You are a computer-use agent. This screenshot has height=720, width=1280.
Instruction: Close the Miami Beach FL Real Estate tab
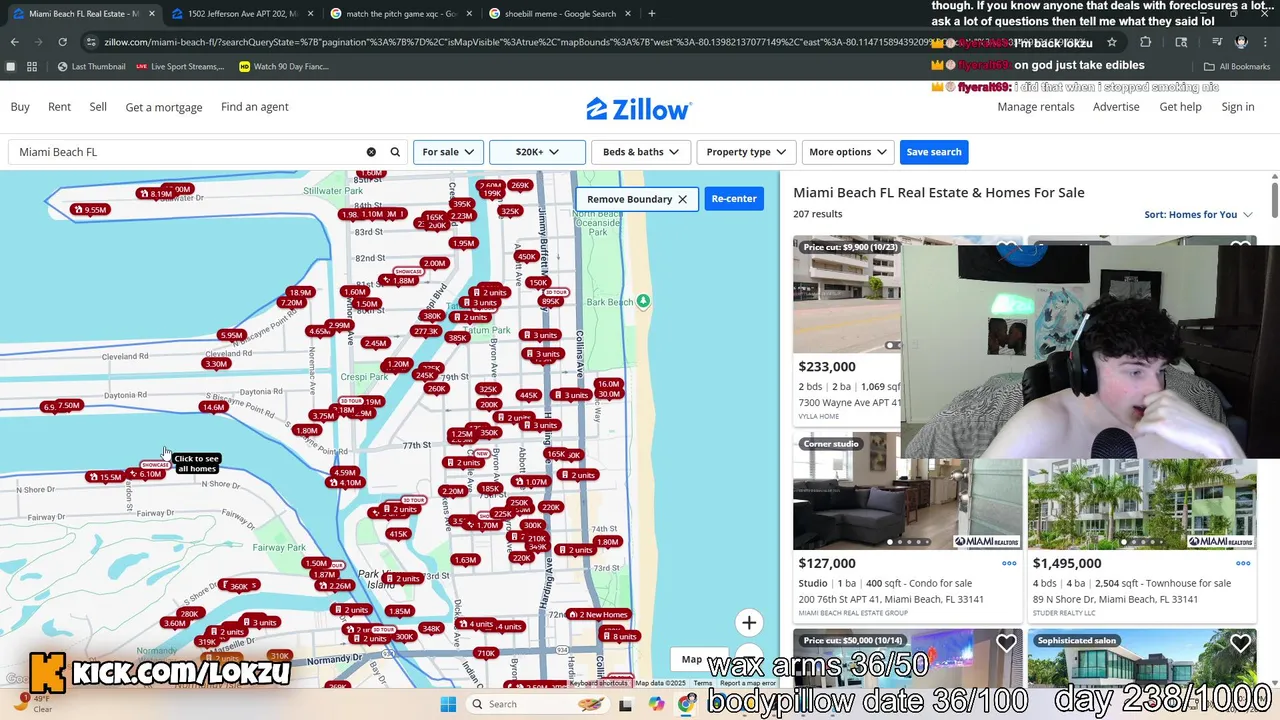coord(150,14)
